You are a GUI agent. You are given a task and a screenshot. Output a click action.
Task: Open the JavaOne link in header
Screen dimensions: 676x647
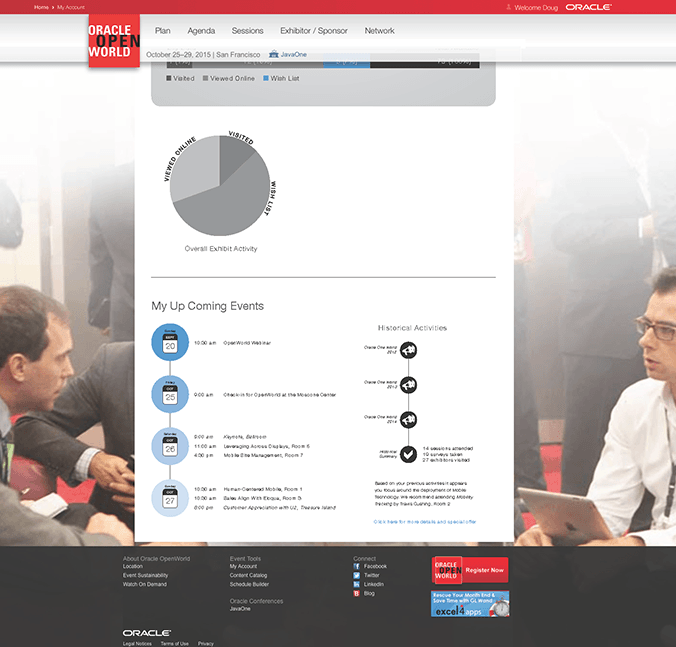tap(294, 54)
